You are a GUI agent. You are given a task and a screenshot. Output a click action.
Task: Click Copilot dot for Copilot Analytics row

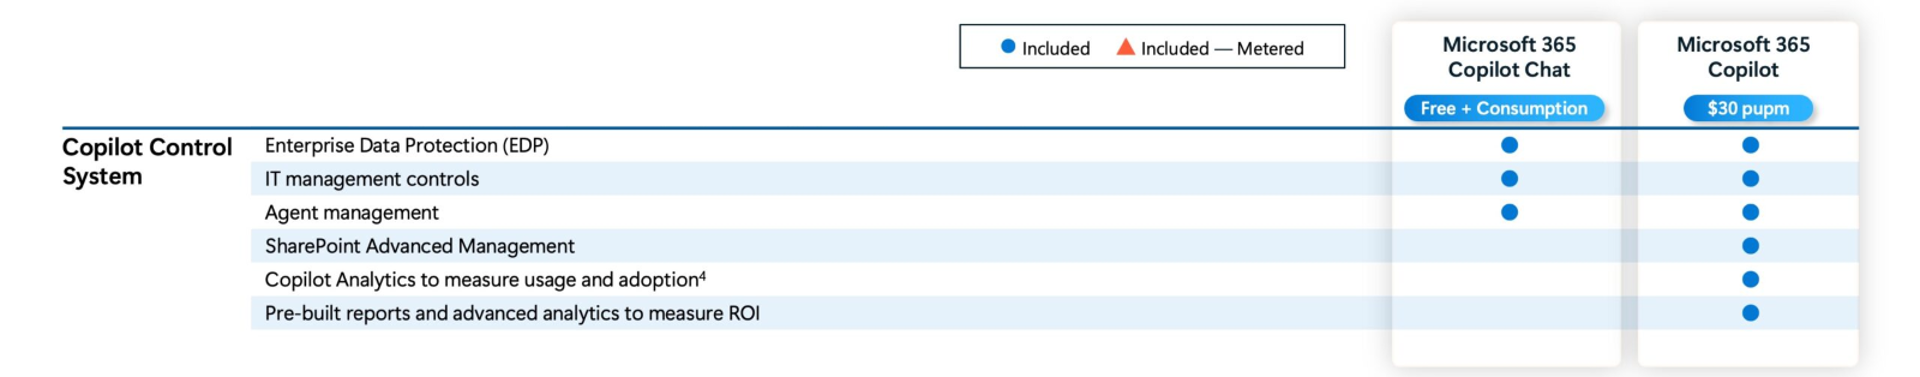[x=1750, y=279]
